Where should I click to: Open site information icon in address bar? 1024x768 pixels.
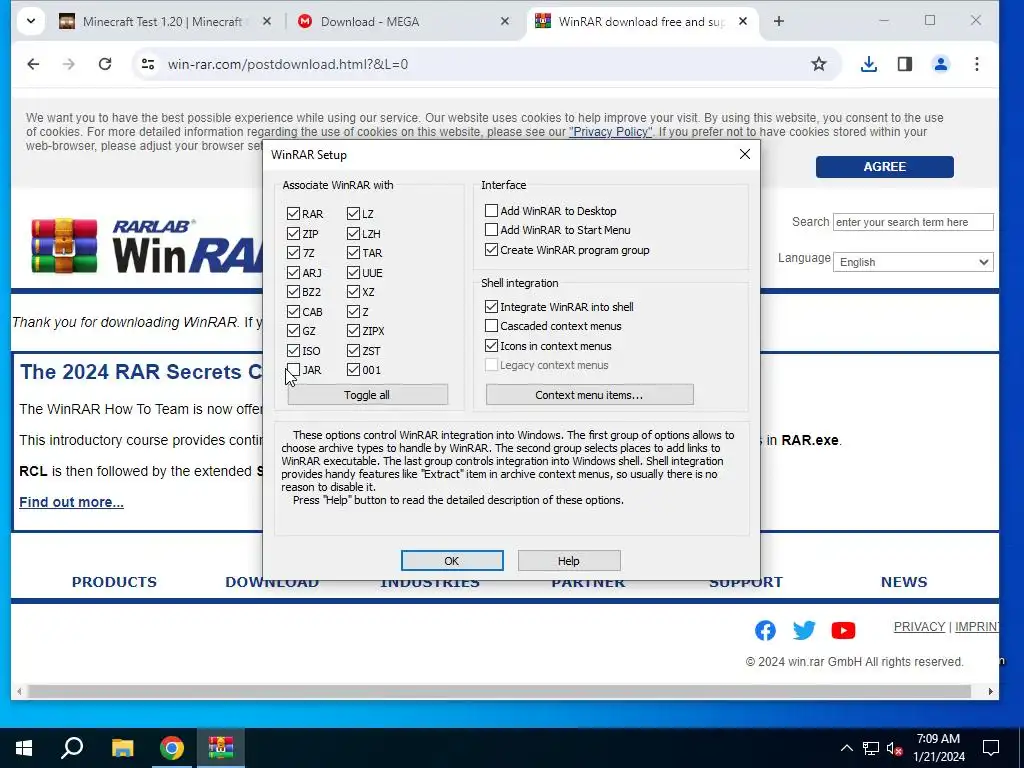[148, 64]
